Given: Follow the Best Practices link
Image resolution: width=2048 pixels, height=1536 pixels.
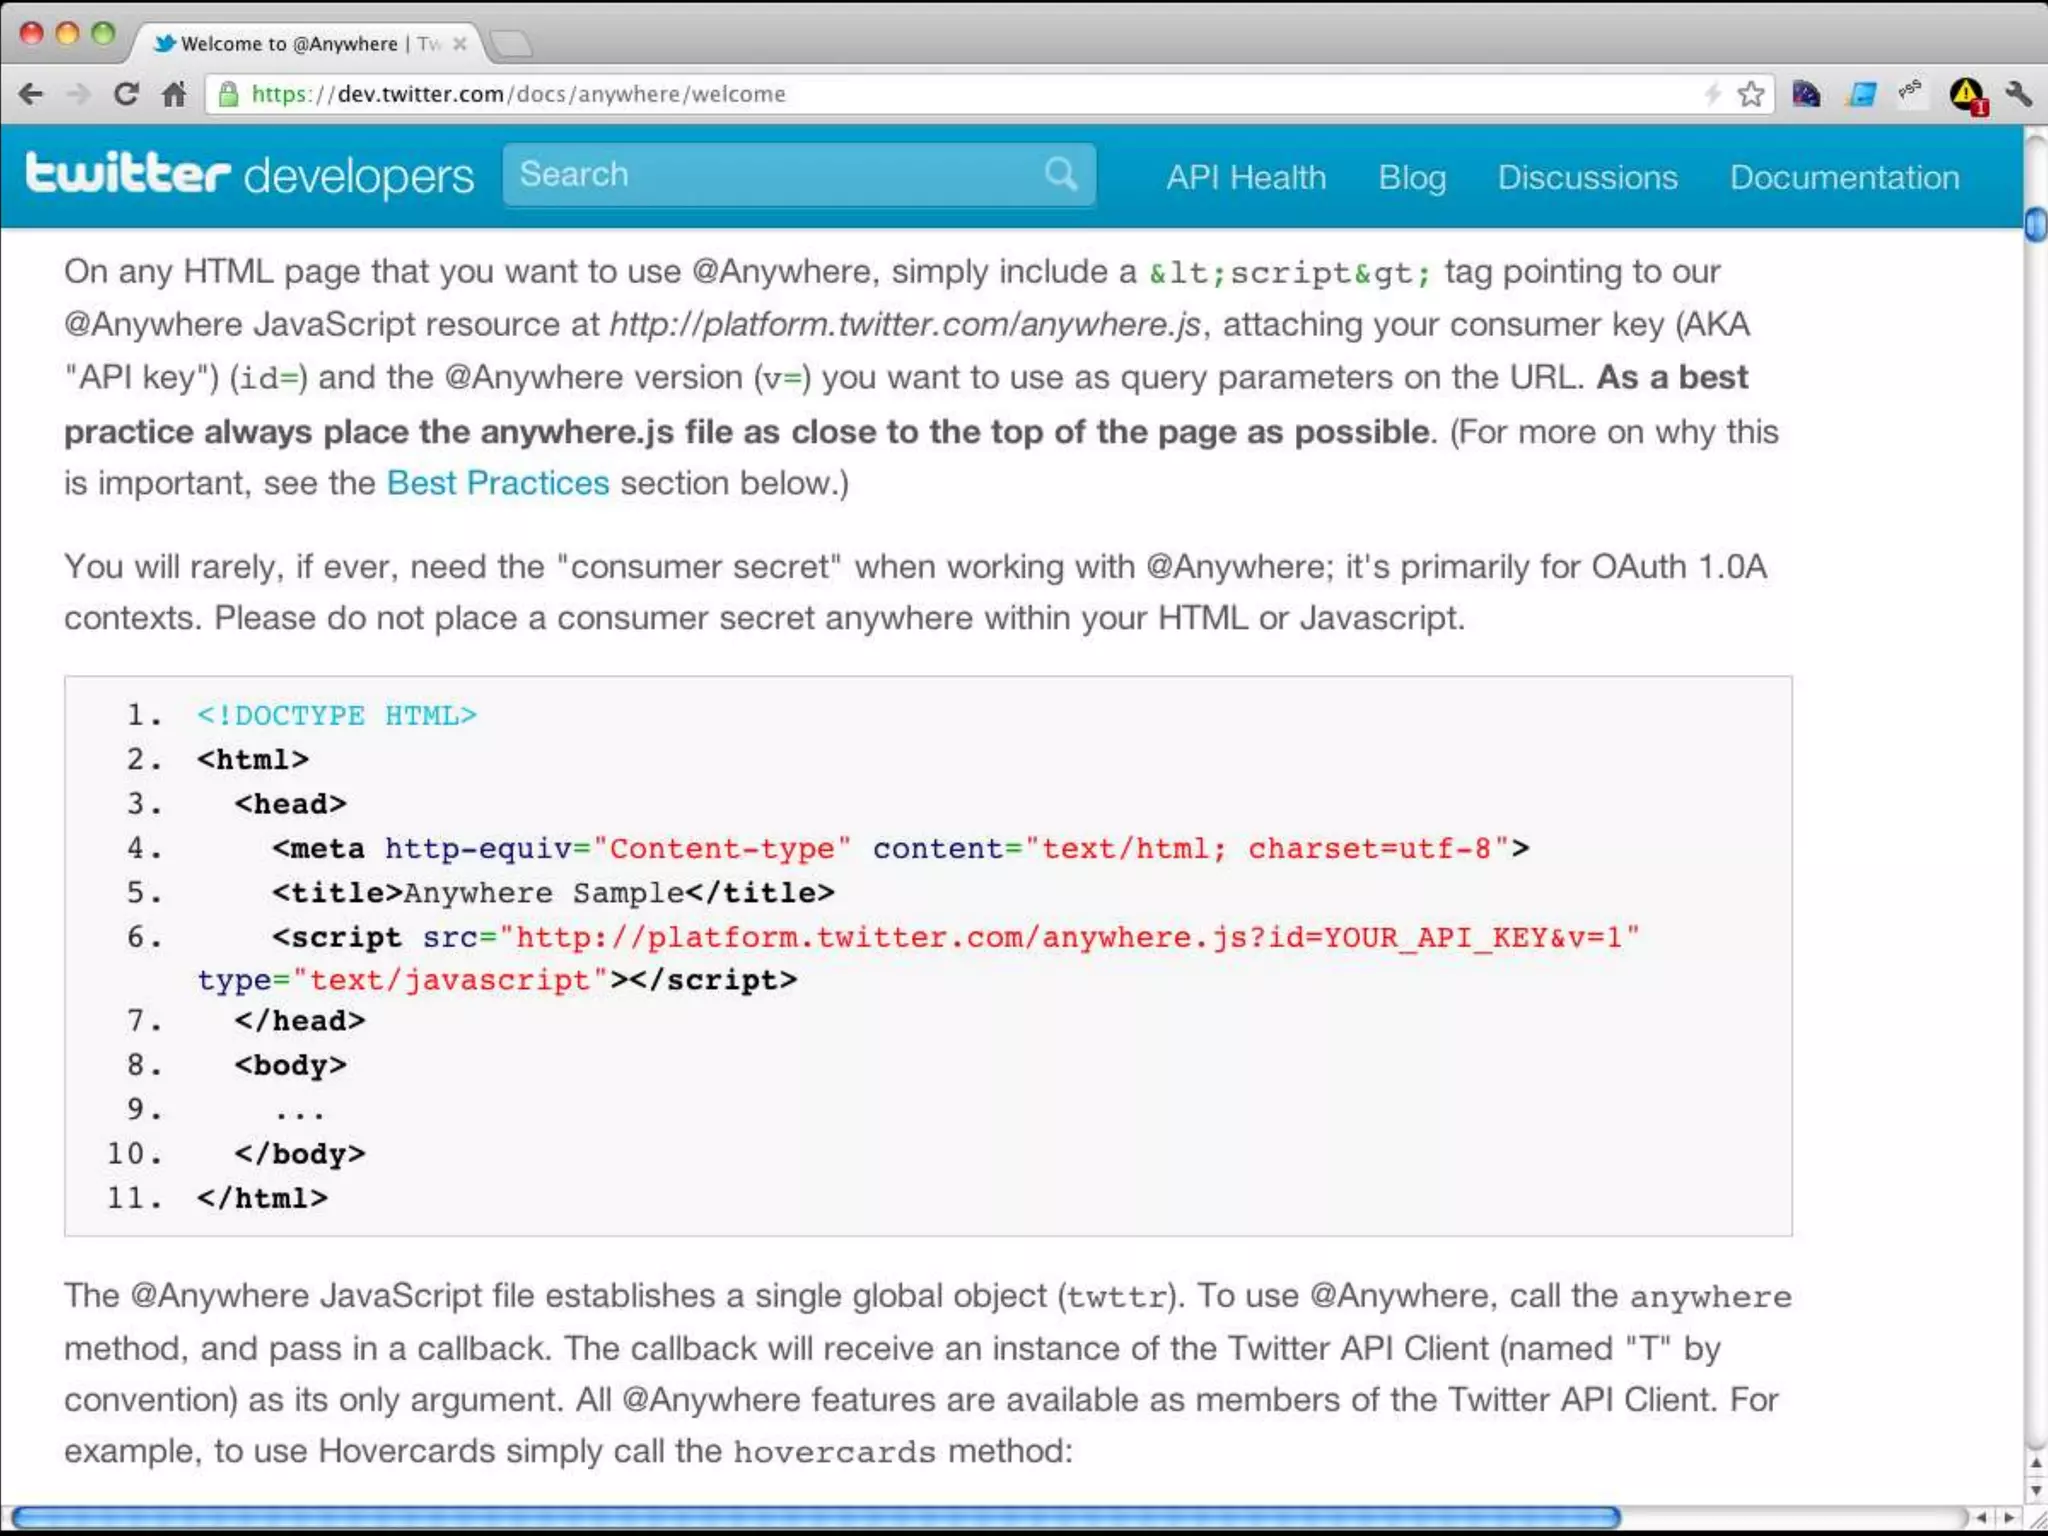Looking at the screenshot, I should [497, 483].
